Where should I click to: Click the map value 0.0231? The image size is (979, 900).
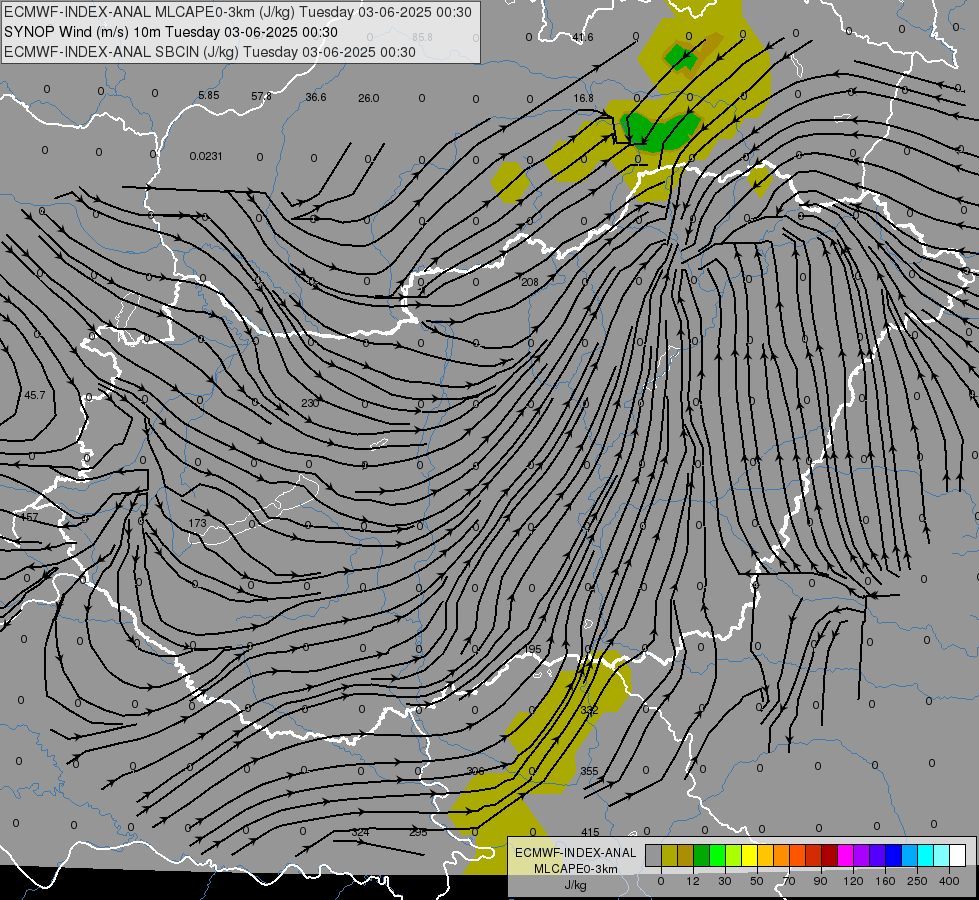click(206, 156)
